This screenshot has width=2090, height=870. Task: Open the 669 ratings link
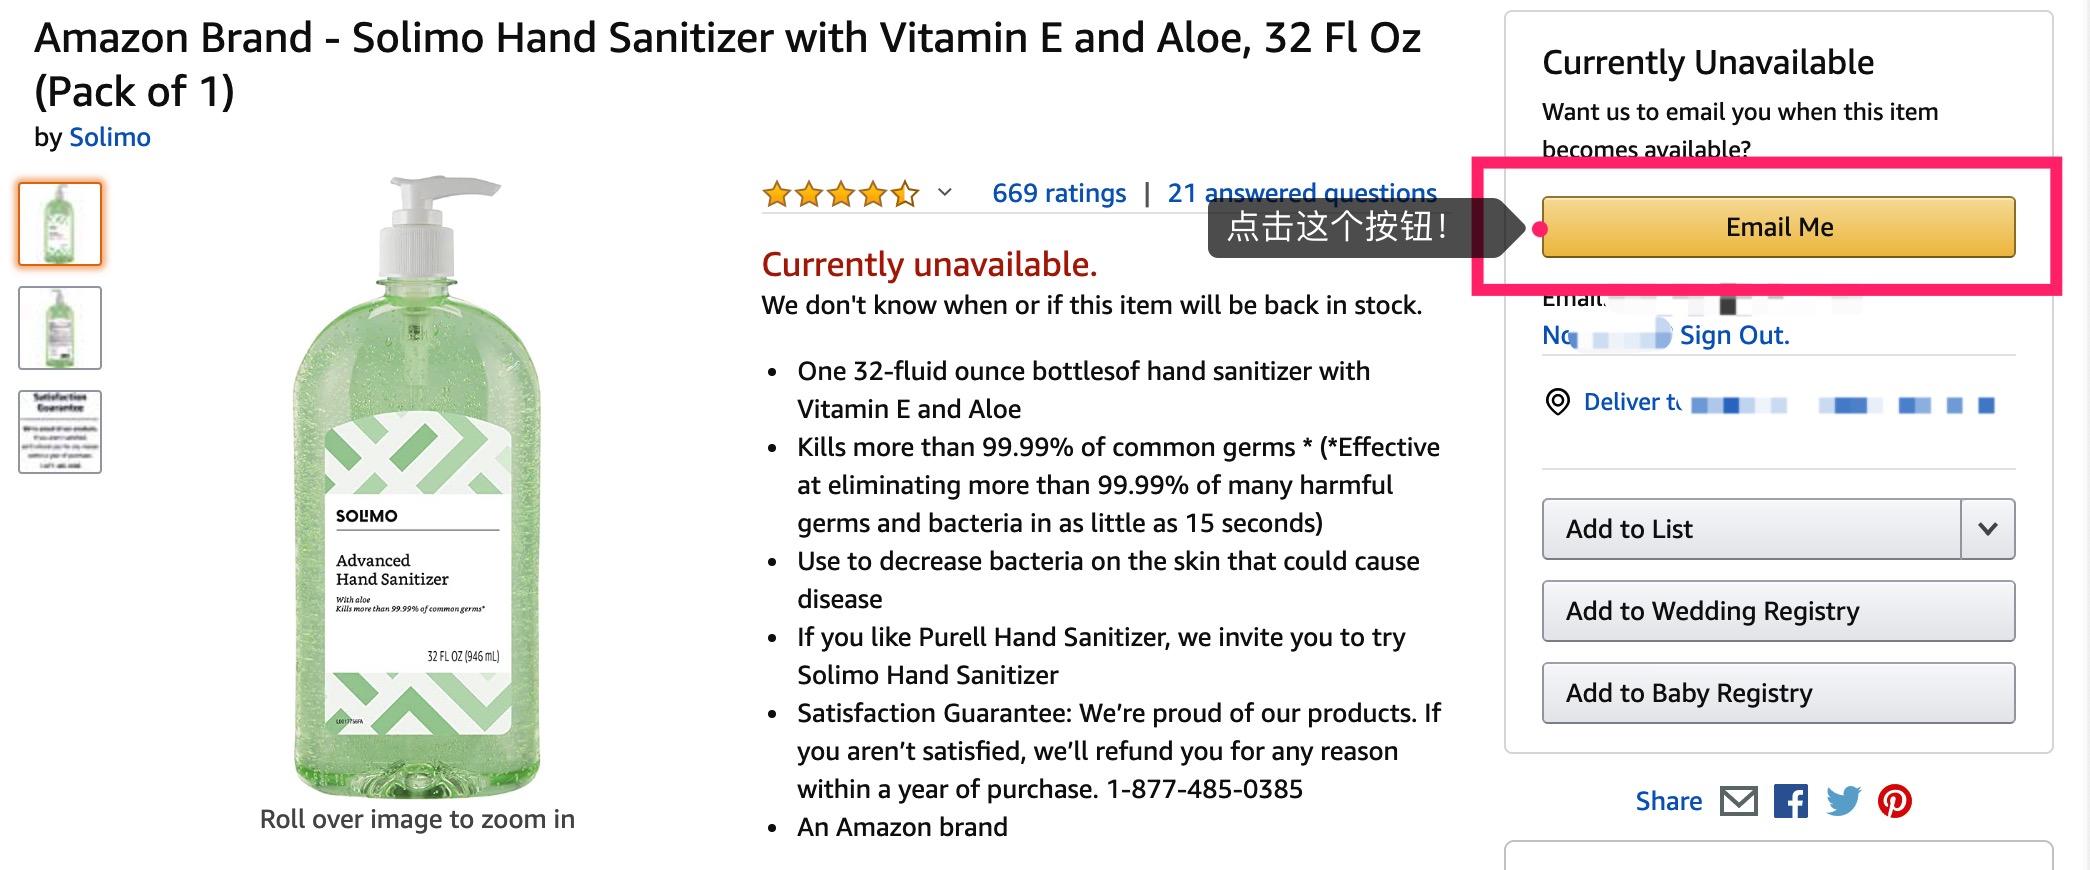pyautogui.click(x=1059, y=193)
